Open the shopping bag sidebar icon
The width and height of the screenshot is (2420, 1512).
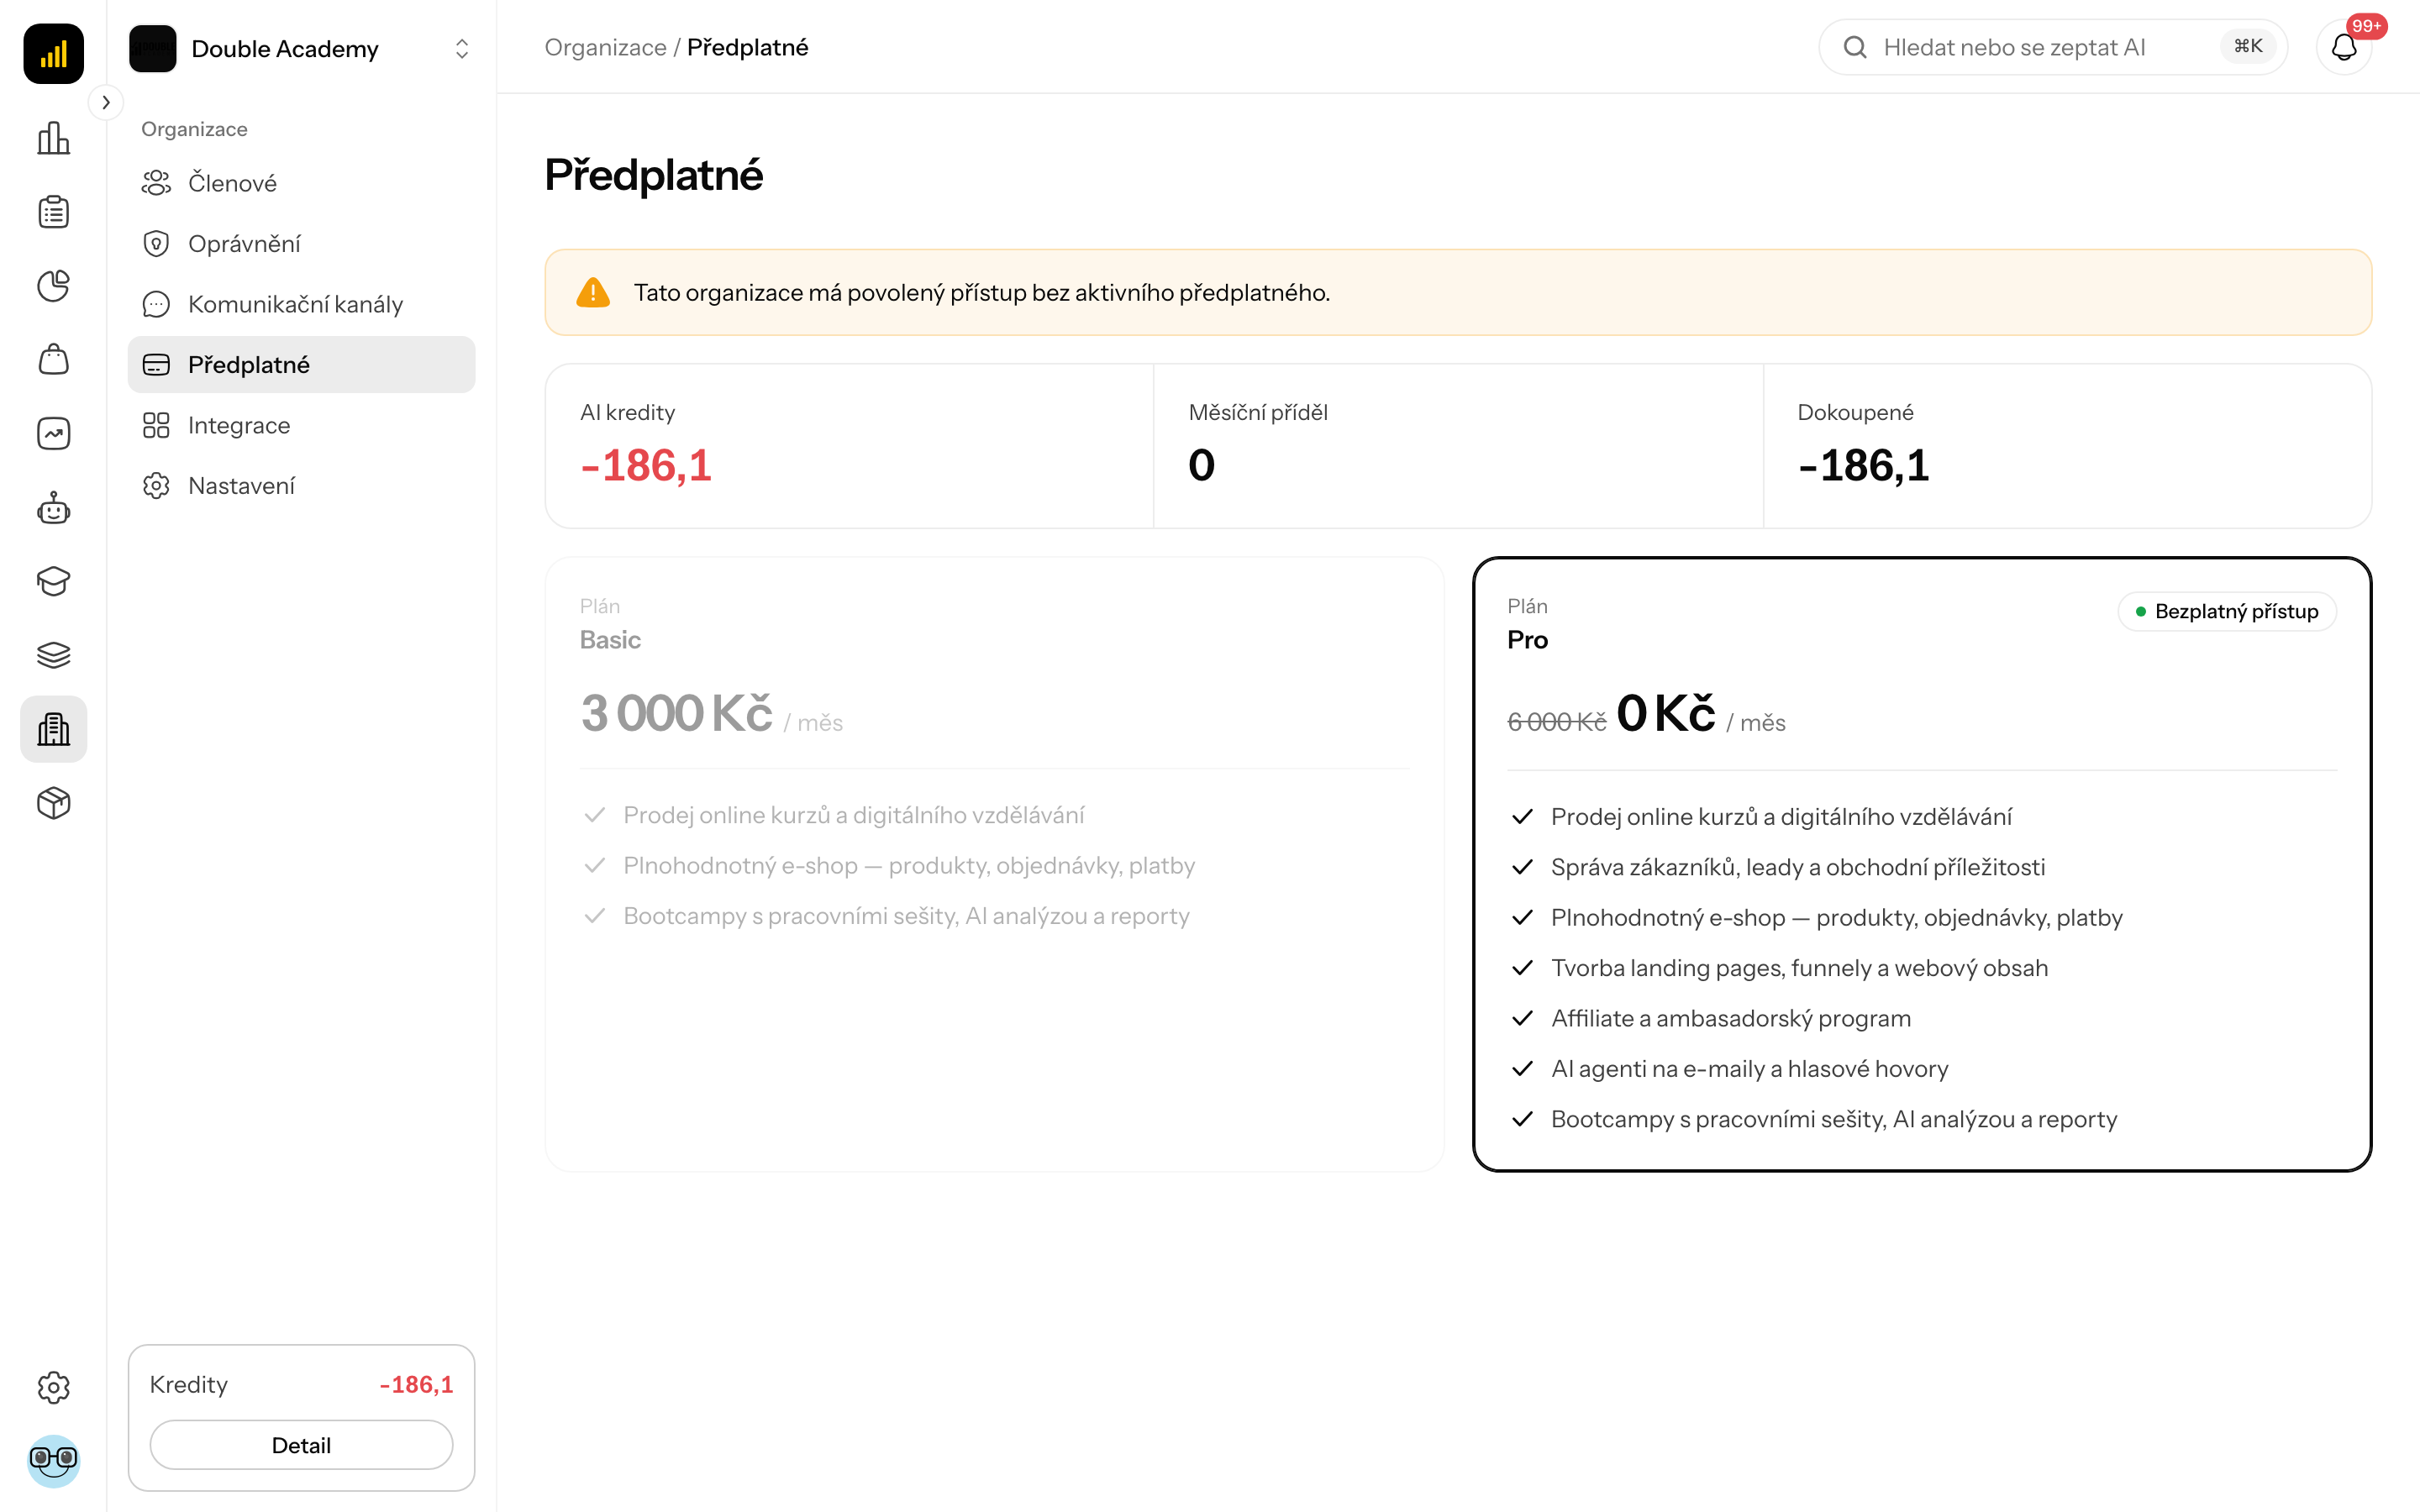[53, 360]
